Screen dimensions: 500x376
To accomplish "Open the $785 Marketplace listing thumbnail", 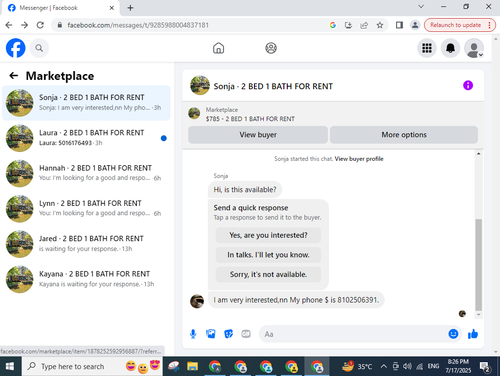I will tap(194, 113).
